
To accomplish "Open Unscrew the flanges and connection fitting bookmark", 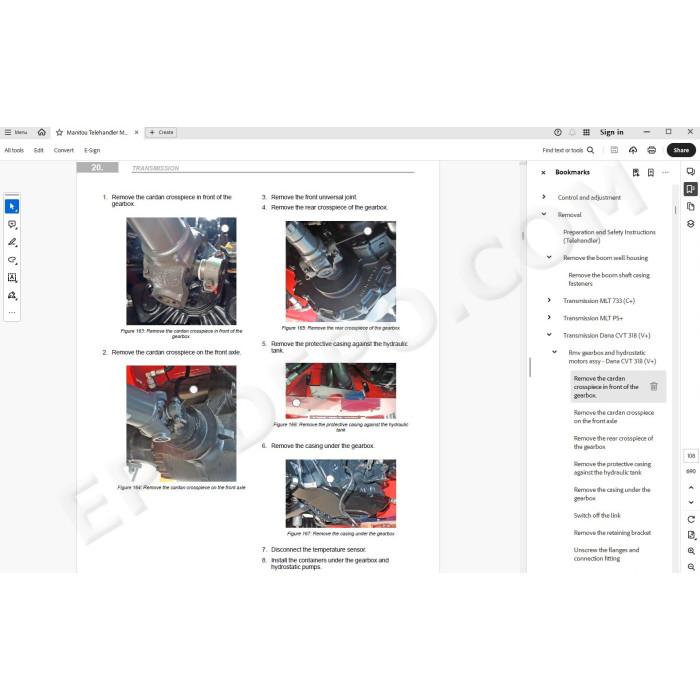I will (x=606, y=554).
